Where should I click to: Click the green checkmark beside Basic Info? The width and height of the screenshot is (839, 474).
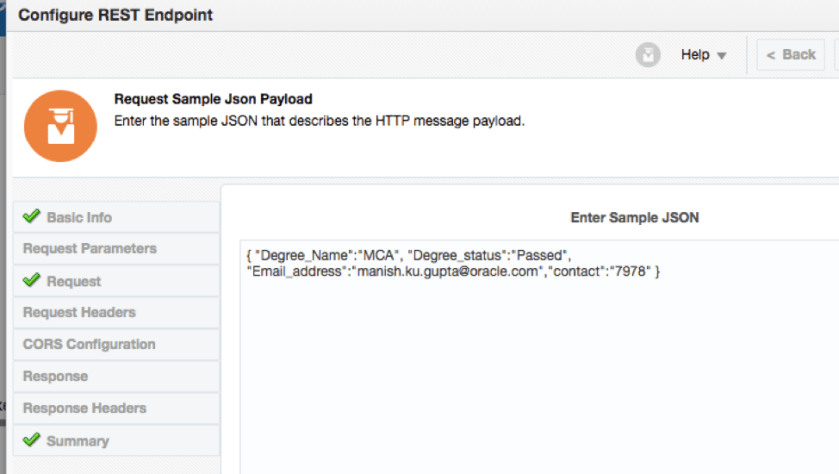point(31,216)
